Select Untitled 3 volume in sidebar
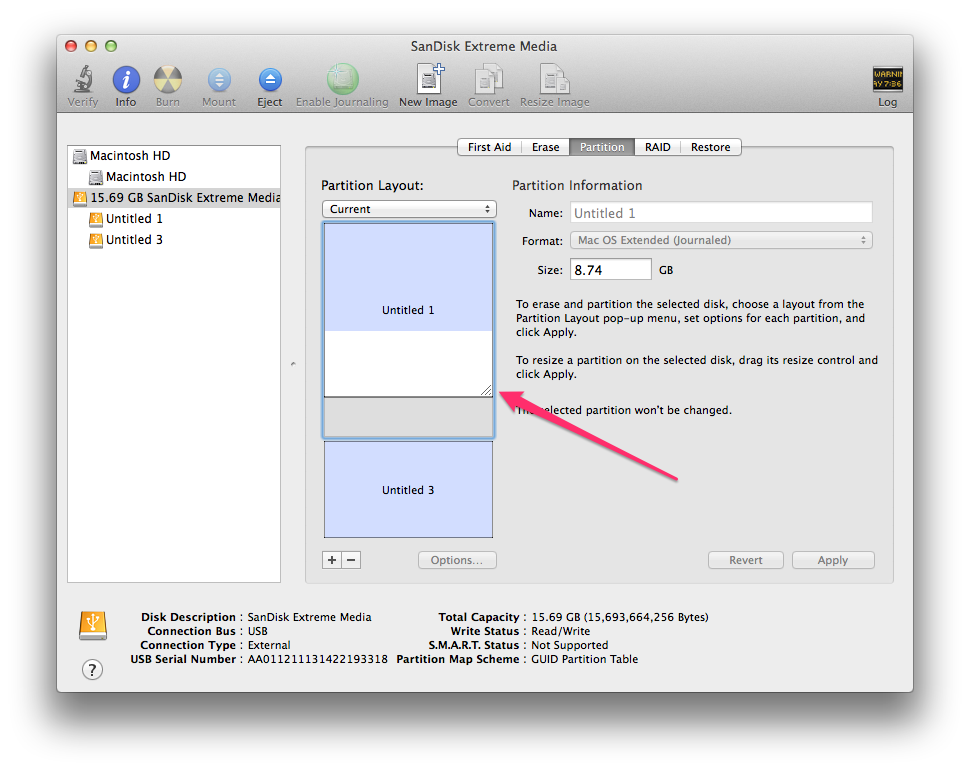970x771 pixels. (x=174, y=240)
